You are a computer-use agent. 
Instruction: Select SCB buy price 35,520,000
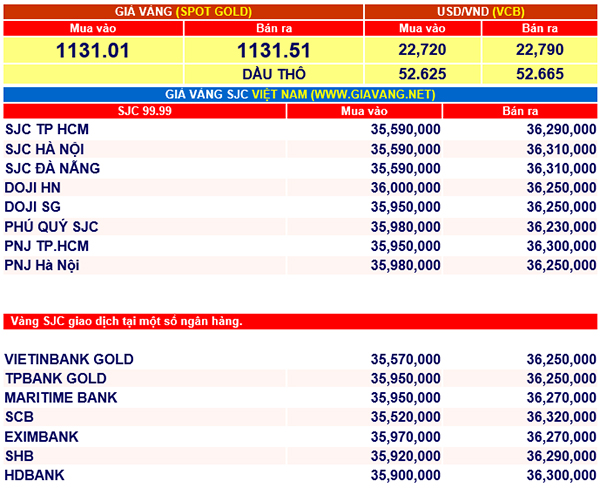[x=405, y=417]
